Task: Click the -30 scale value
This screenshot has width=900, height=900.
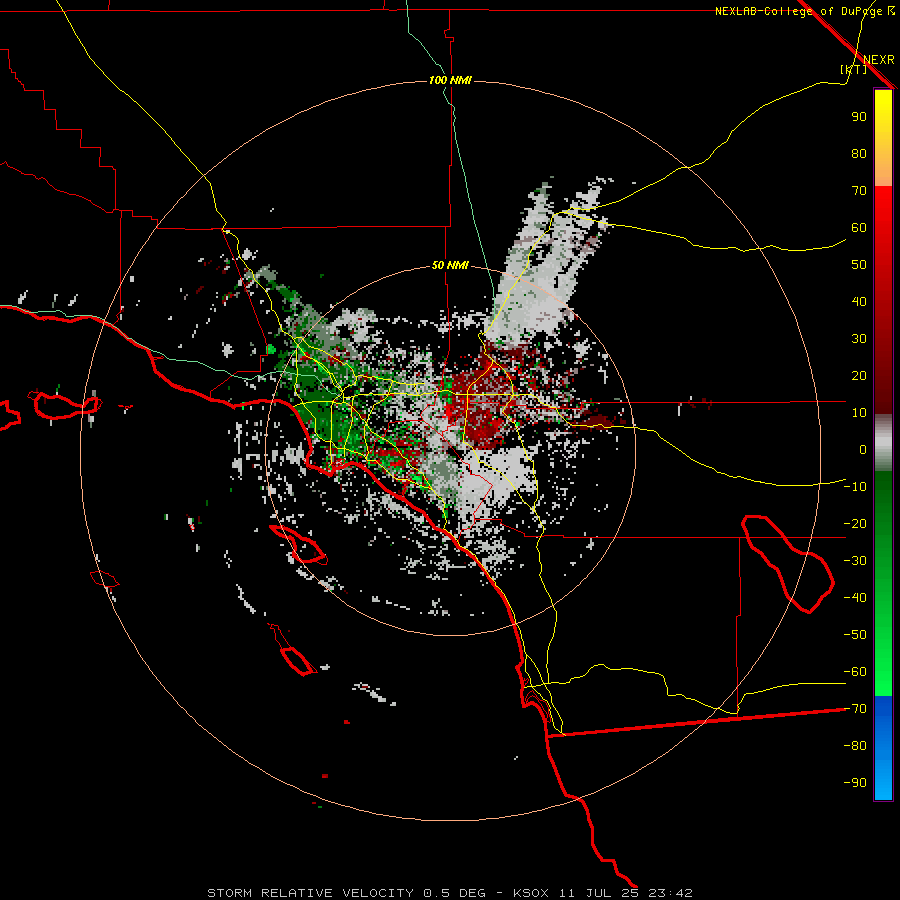Action: point(855,561)
